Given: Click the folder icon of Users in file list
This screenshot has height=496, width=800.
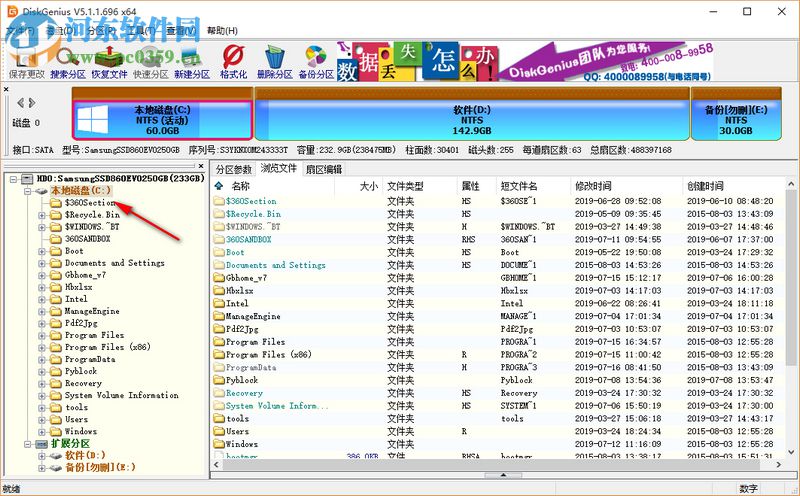Looking at the screenshot, I should (219, 431).
